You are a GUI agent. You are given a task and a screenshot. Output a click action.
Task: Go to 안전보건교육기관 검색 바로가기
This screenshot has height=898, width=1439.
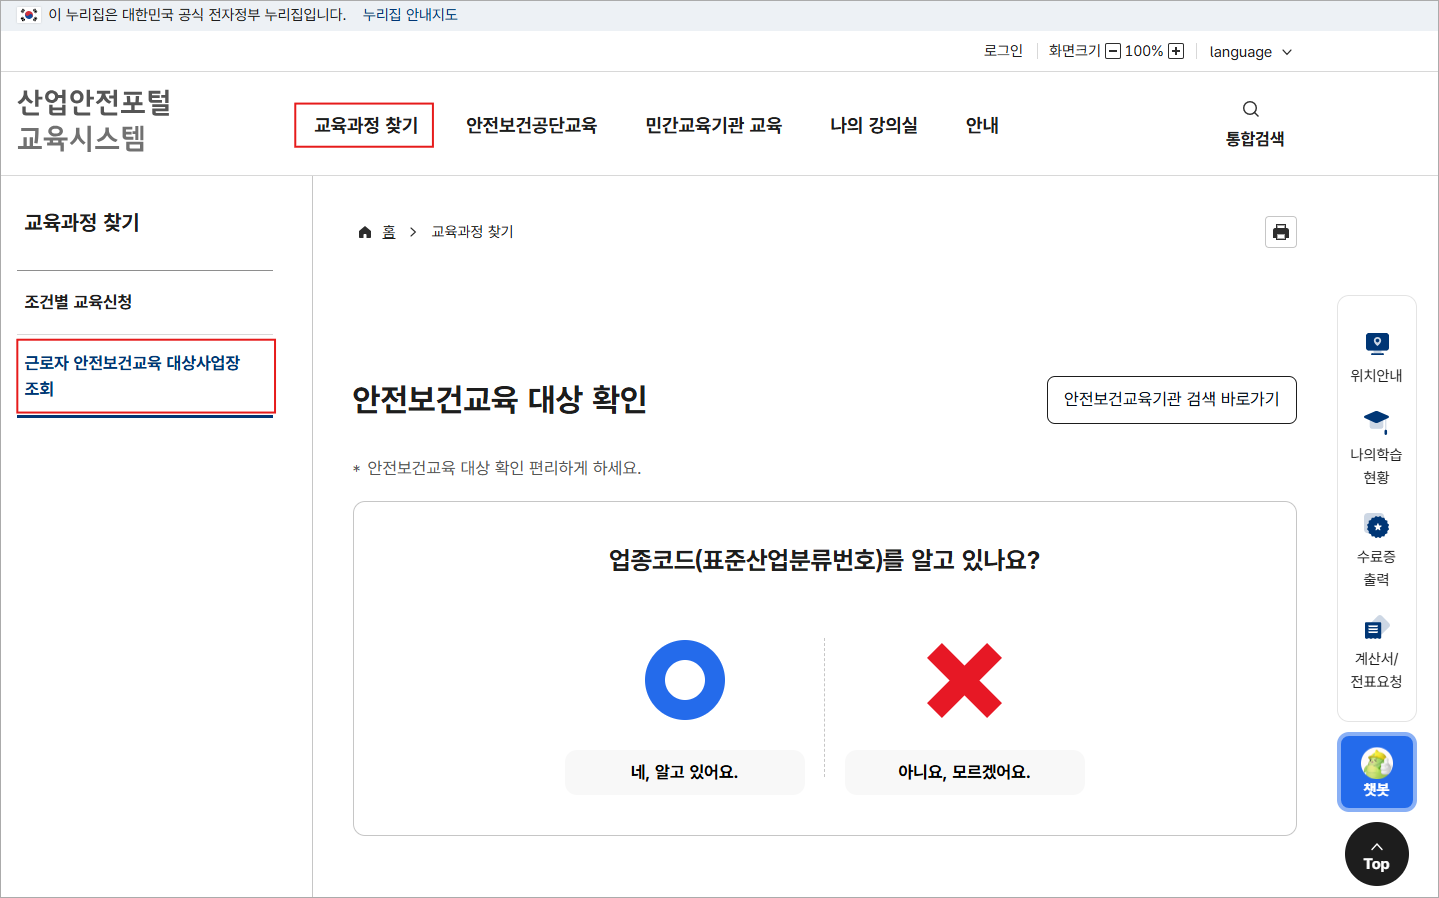(1171, 399)
